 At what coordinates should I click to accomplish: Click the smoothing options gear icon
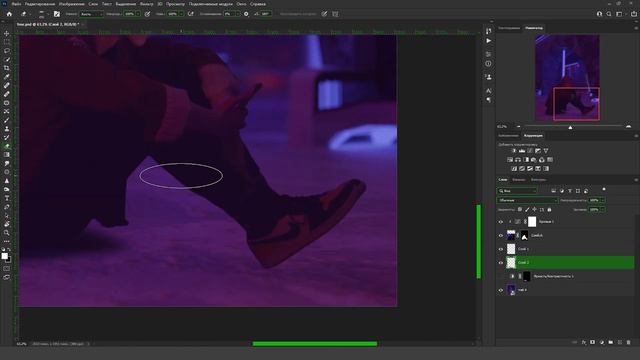pos(246,14)
